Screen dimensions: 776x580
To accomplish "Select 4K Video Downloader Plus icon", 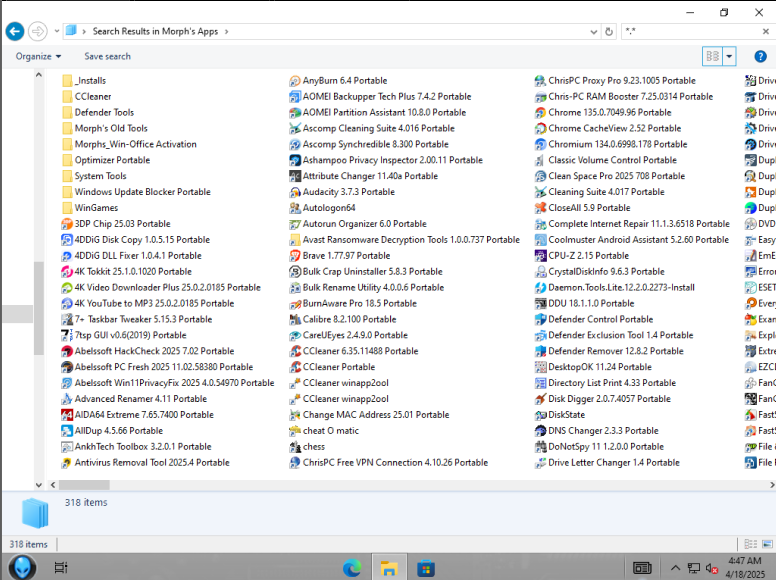I will coord(67,288).
